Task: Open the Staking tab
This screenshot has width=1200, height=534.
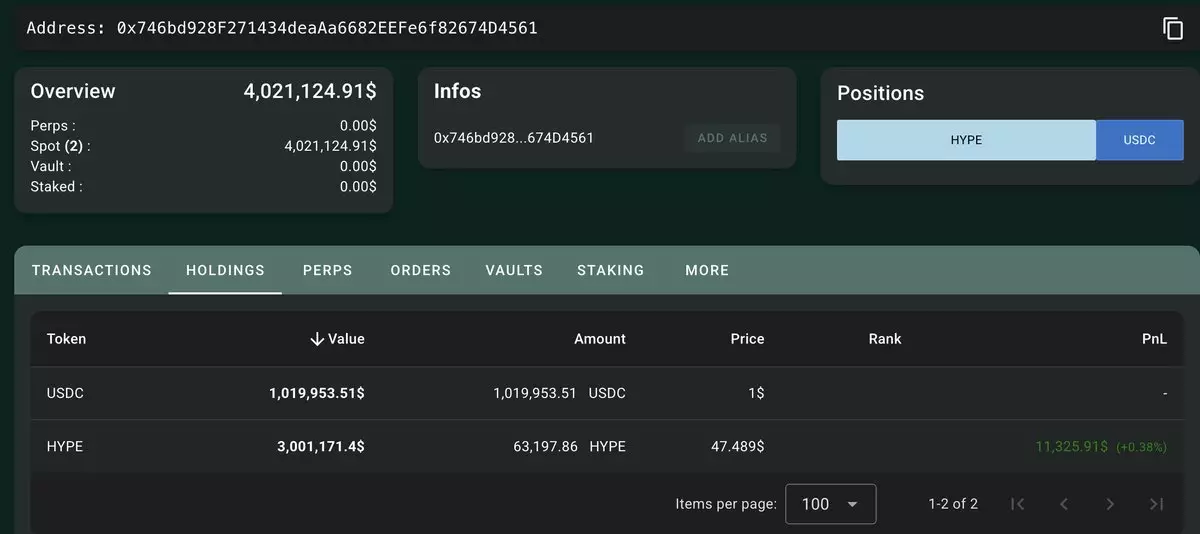Action: pos(611,270)
